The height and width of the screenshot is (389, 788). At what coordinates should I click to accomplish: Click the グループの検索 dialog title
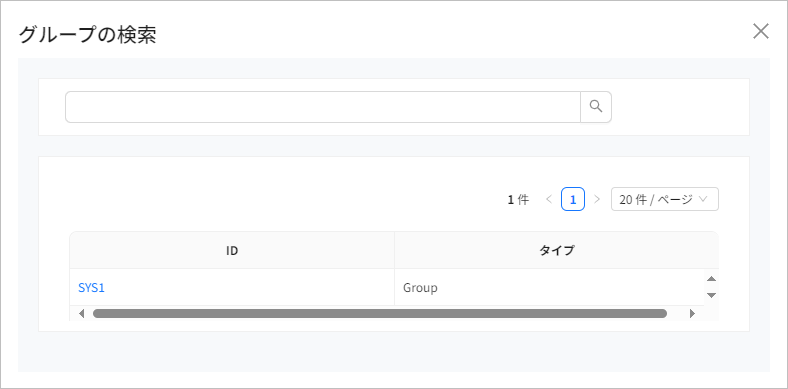[87, 35]
